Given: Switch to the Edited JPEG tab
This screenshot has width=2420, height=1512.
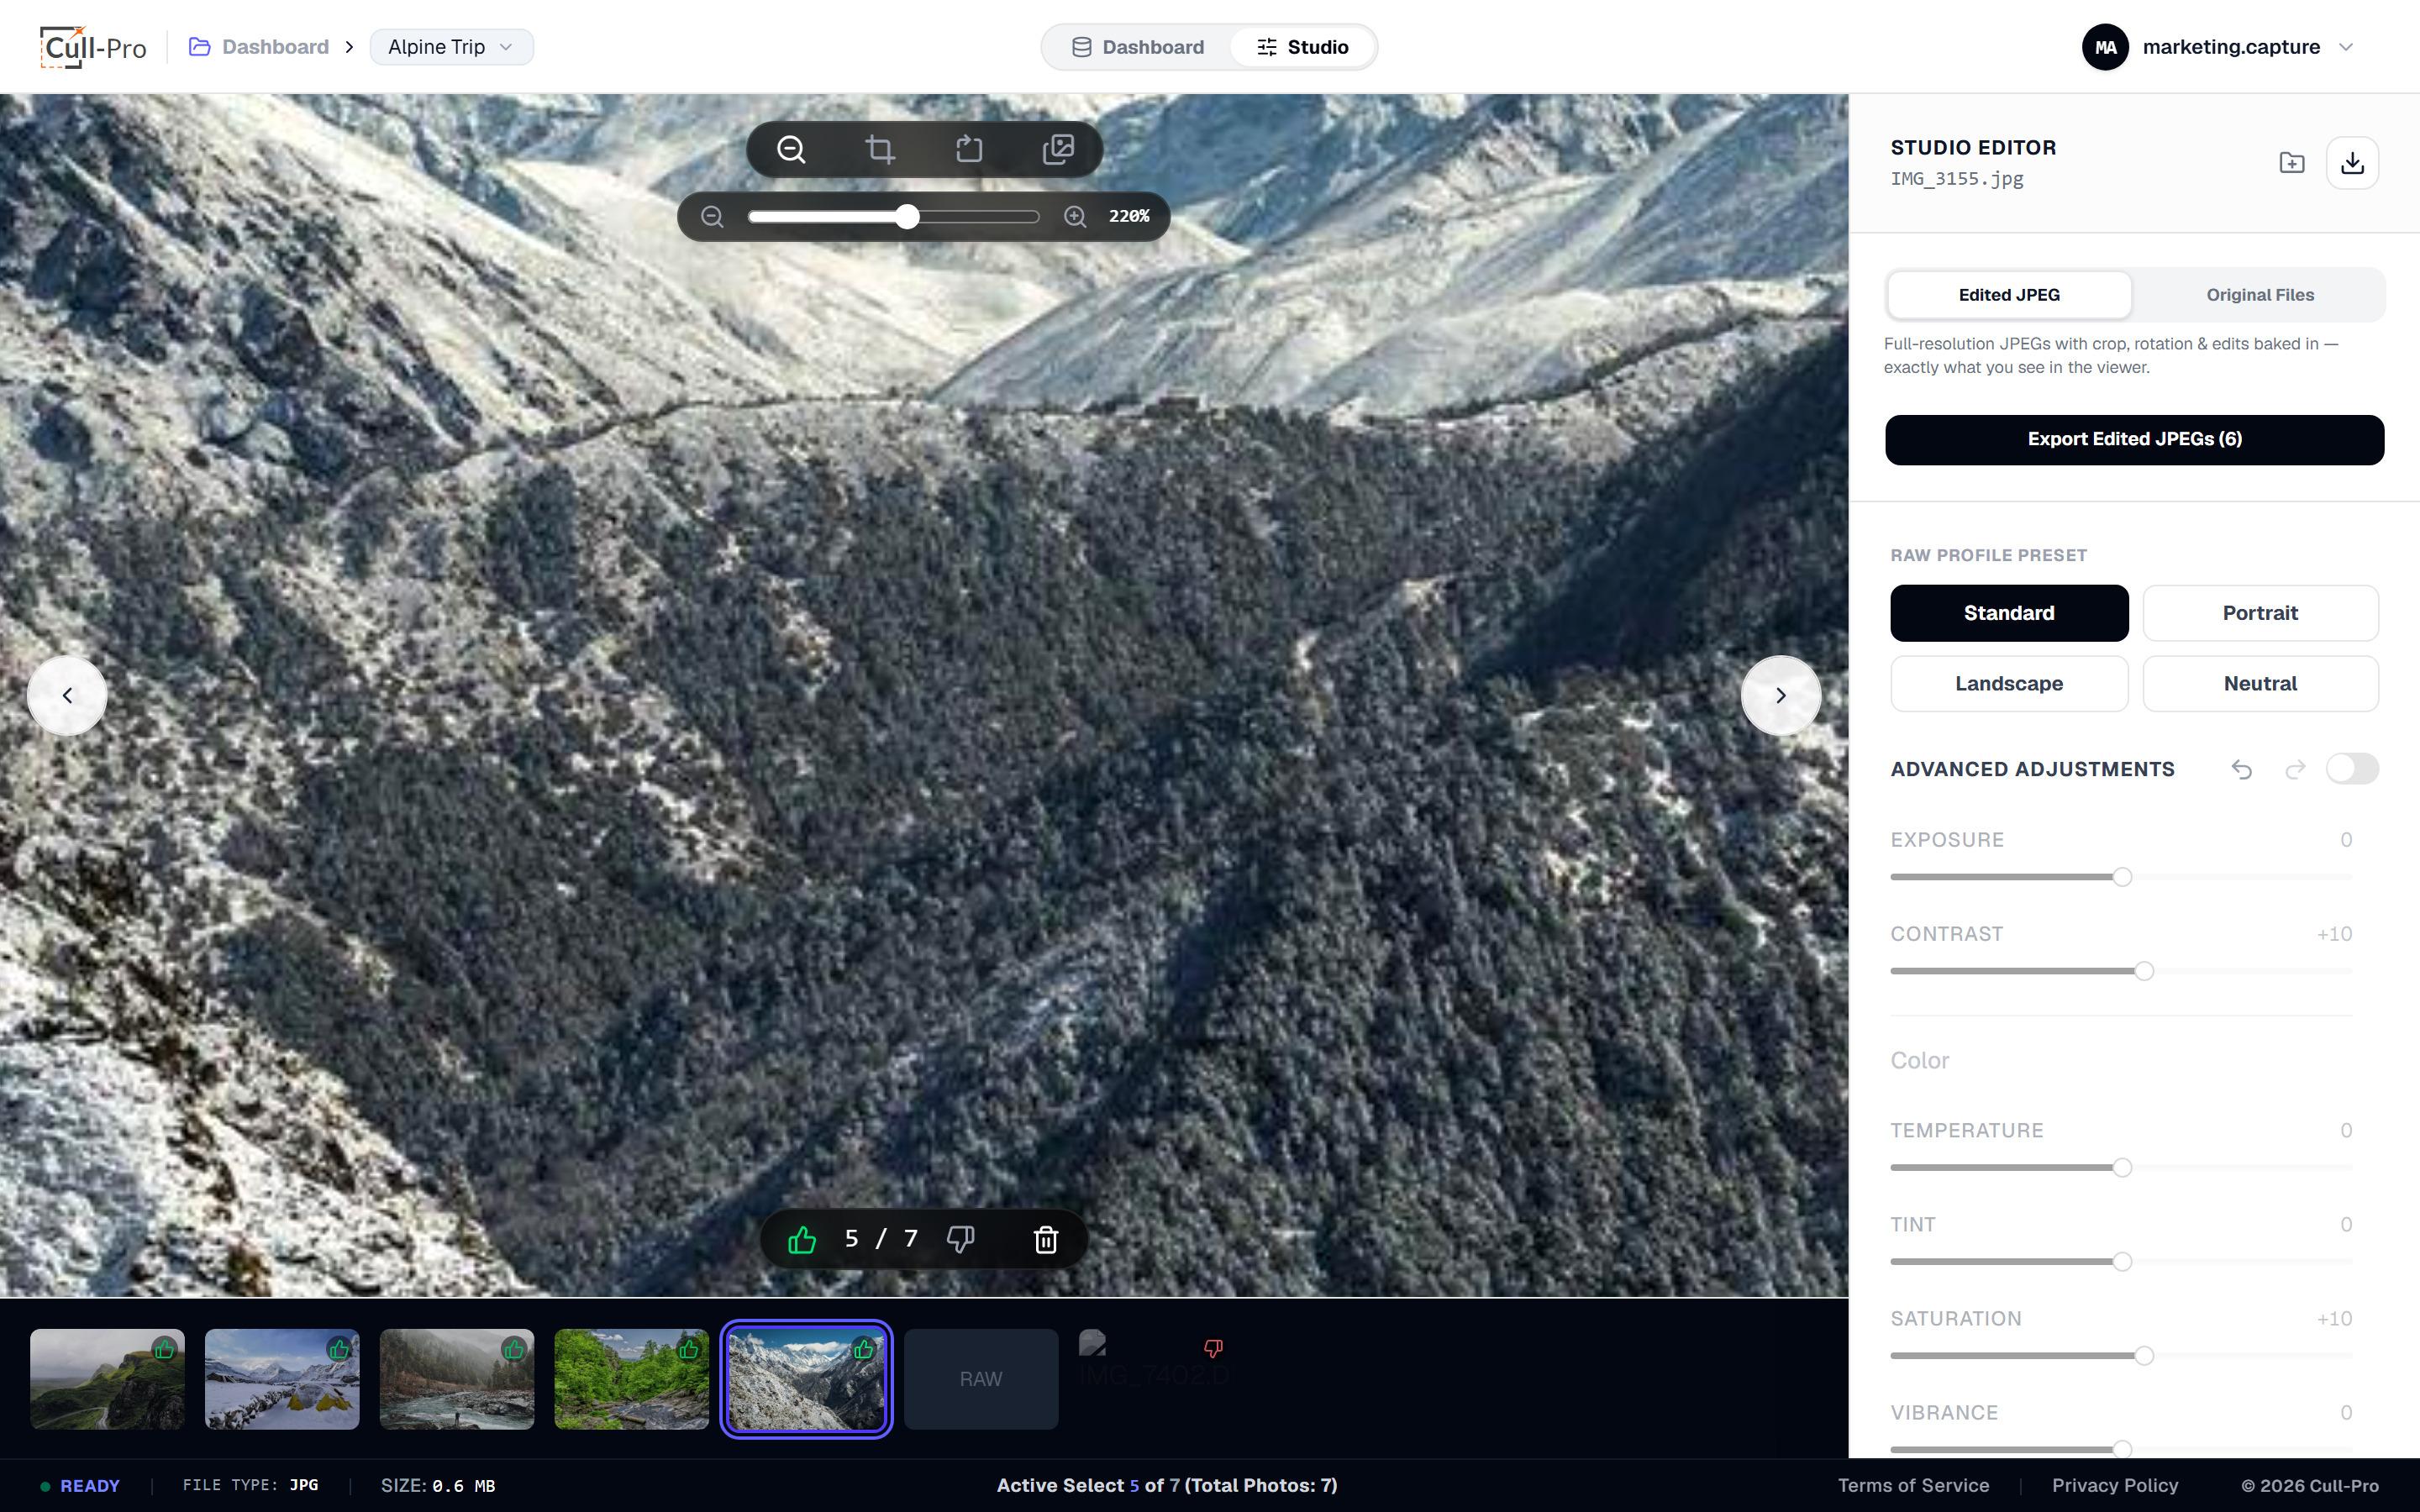Looking at the screenshot, I should pyautogui.click(x=2009, y=295).
